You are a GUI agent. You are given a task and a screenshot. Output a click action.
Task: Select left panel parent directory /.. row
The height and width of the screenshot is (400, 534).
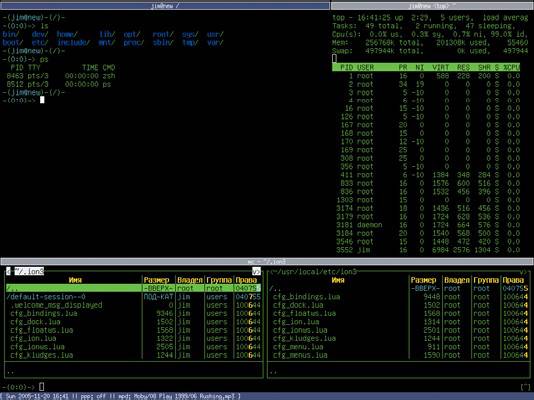click(x=134, y=288)
